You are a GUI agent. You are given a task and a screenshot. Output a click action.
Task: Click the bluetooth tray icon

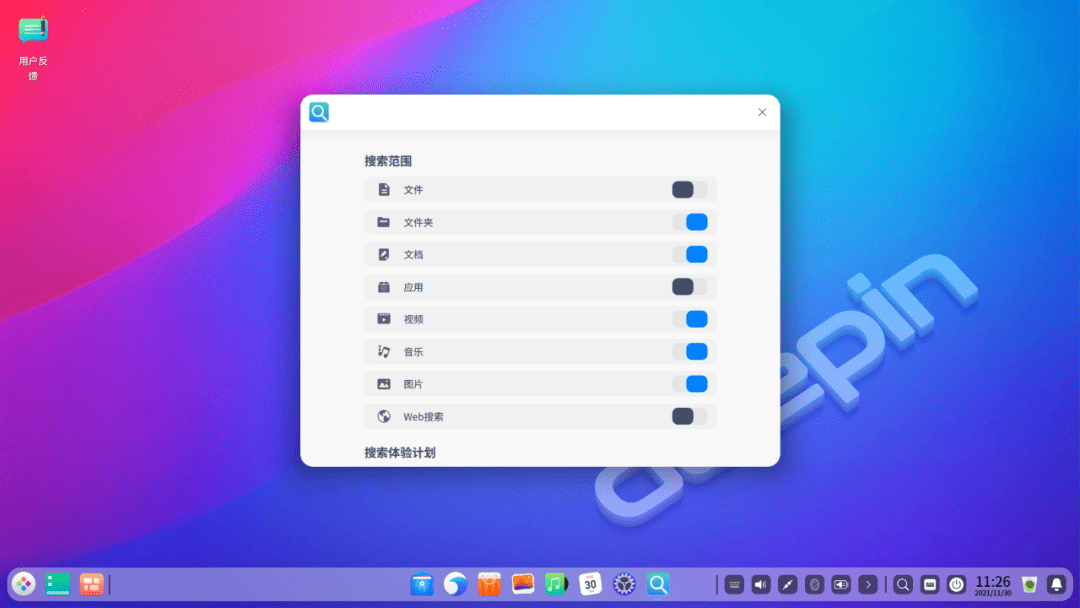pos(814,585)
